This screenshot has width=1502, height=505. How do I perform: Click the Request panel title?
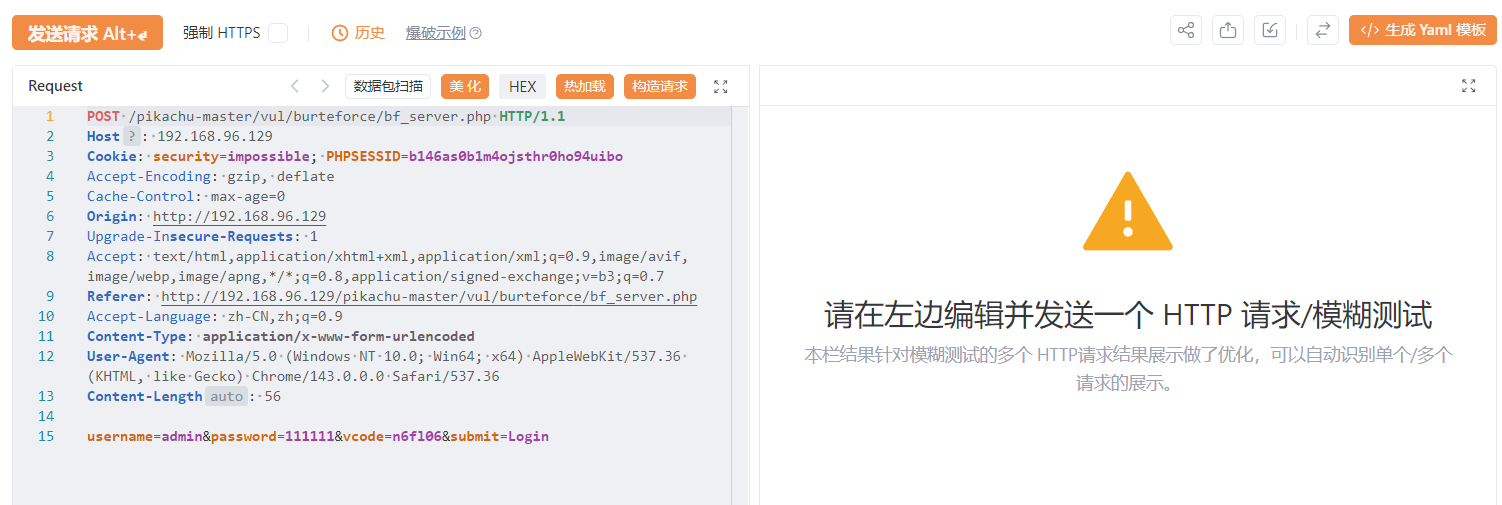(56, 86)
